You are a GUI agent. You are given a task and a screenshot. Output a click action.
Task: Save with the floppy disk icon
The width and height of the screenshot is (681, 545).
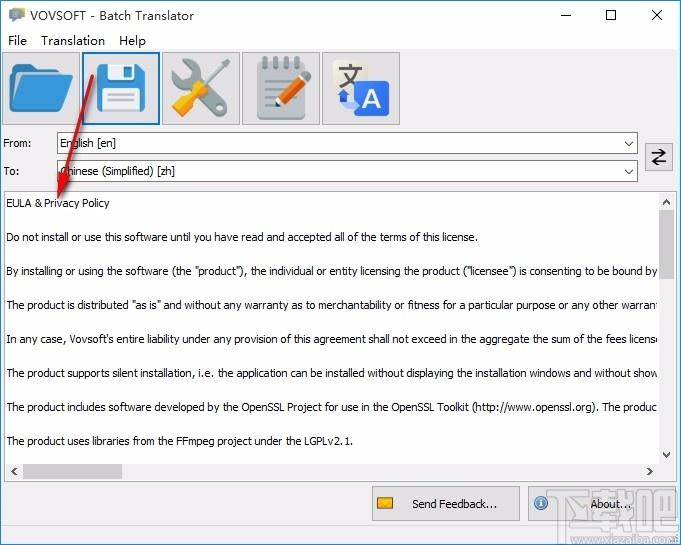pyautogui.click(x=121, y=88)
